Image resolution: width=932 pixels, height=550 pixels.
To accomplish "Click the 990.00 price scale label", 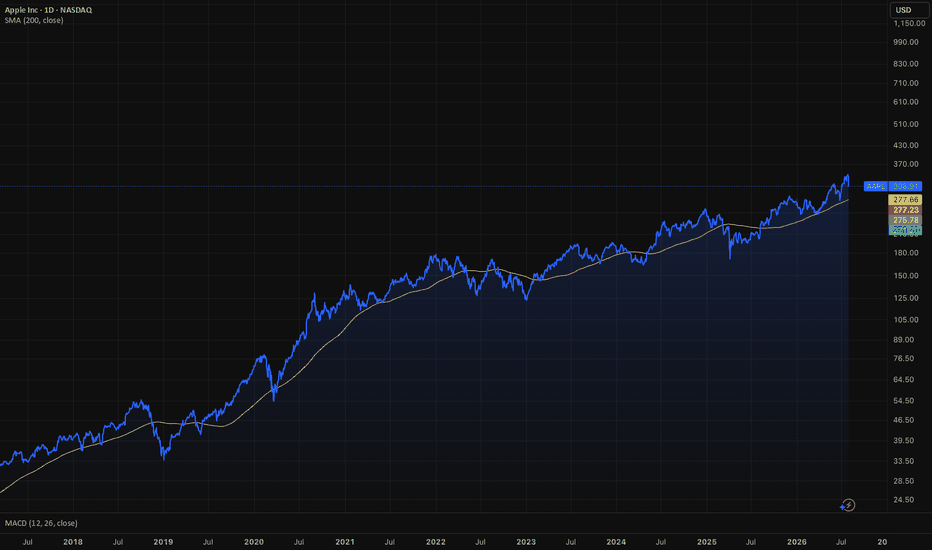I will point(906,42).
